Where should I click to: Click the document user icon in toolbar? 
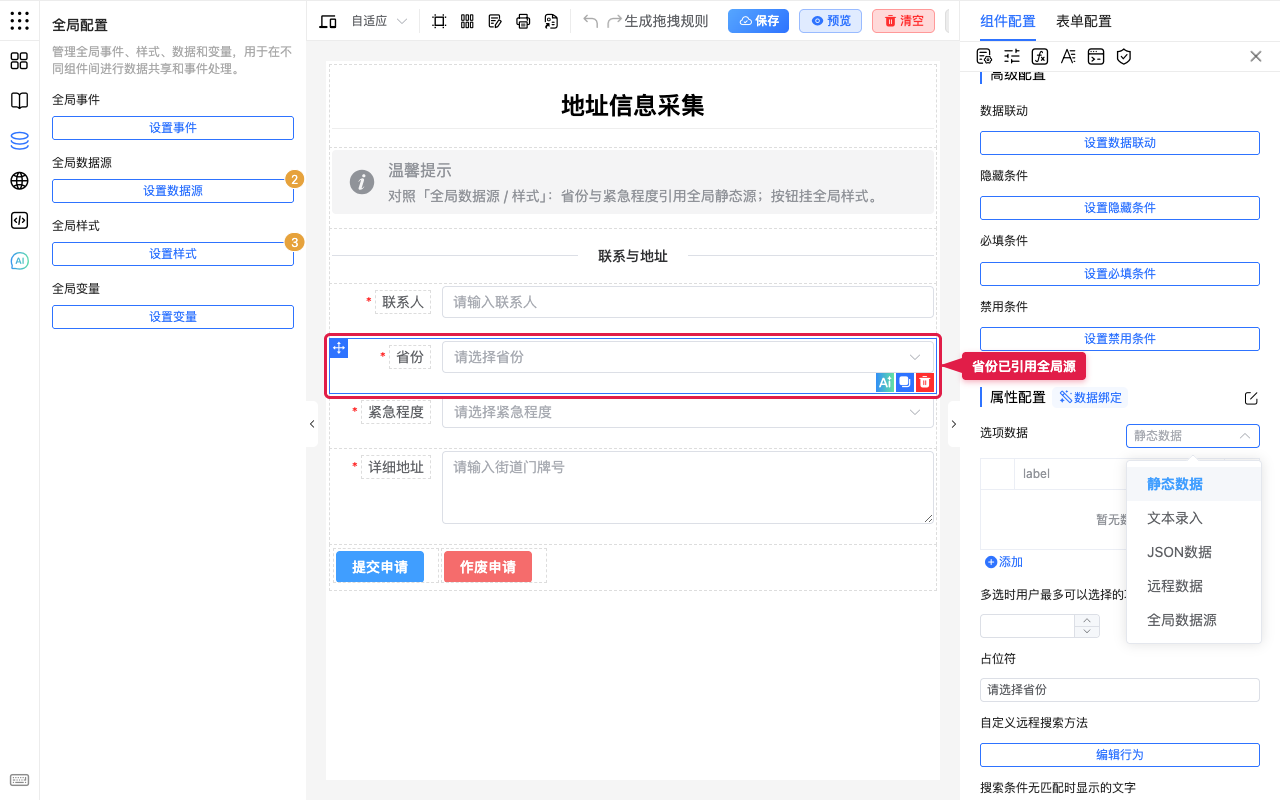pyautogui.click(x=551, y=21)
